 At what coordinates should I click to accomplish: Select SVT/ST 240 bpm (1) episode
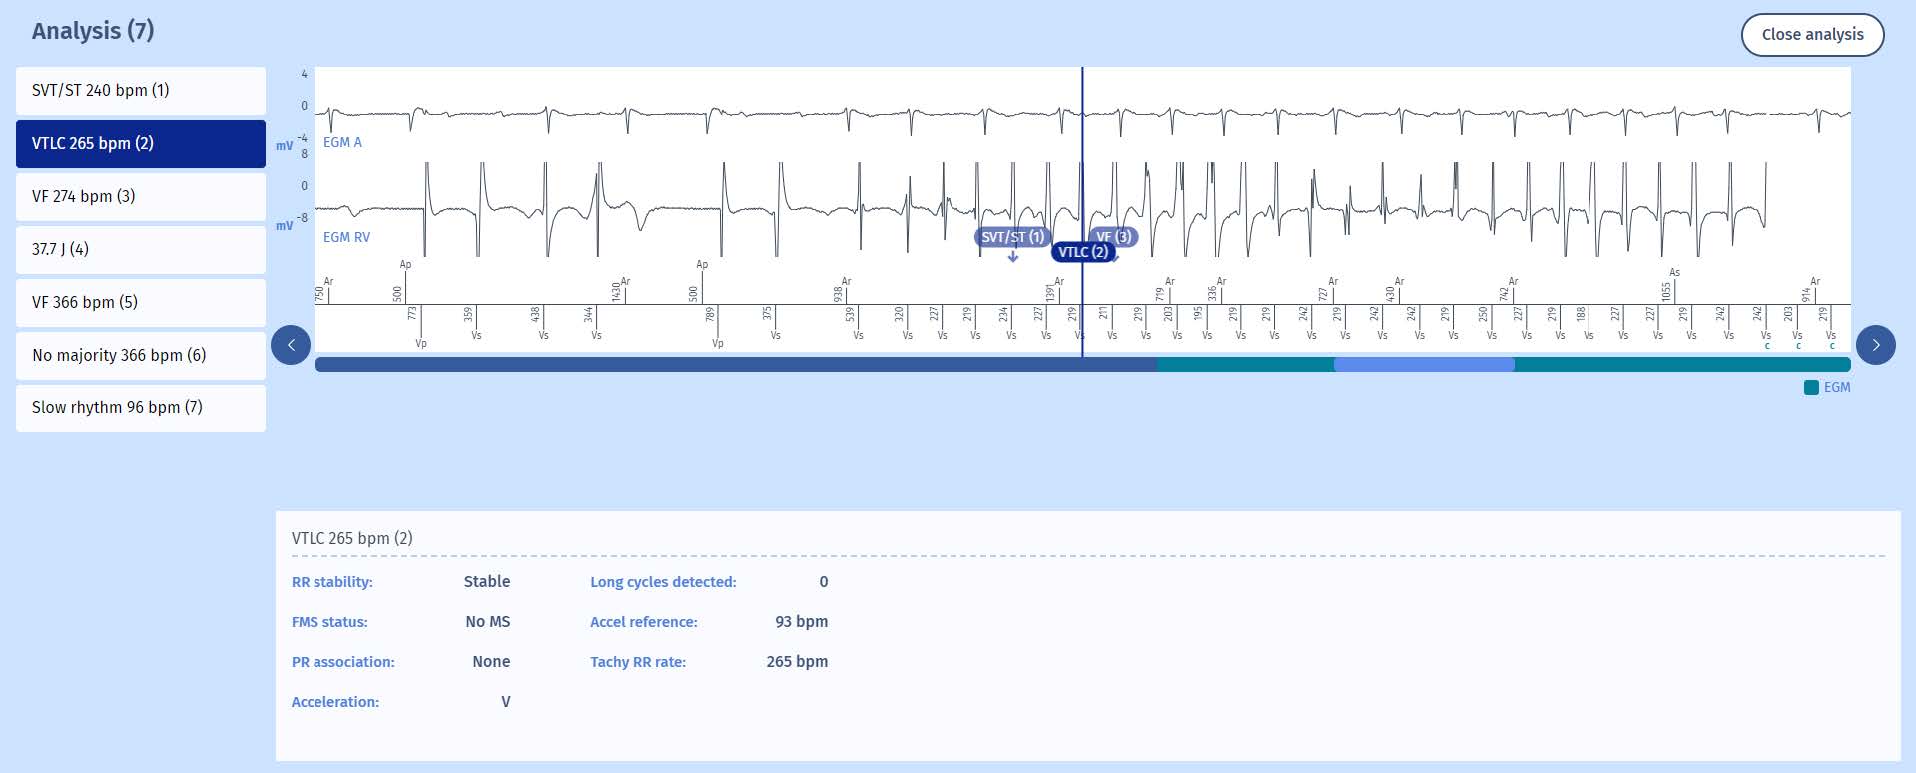coord(141,91)
